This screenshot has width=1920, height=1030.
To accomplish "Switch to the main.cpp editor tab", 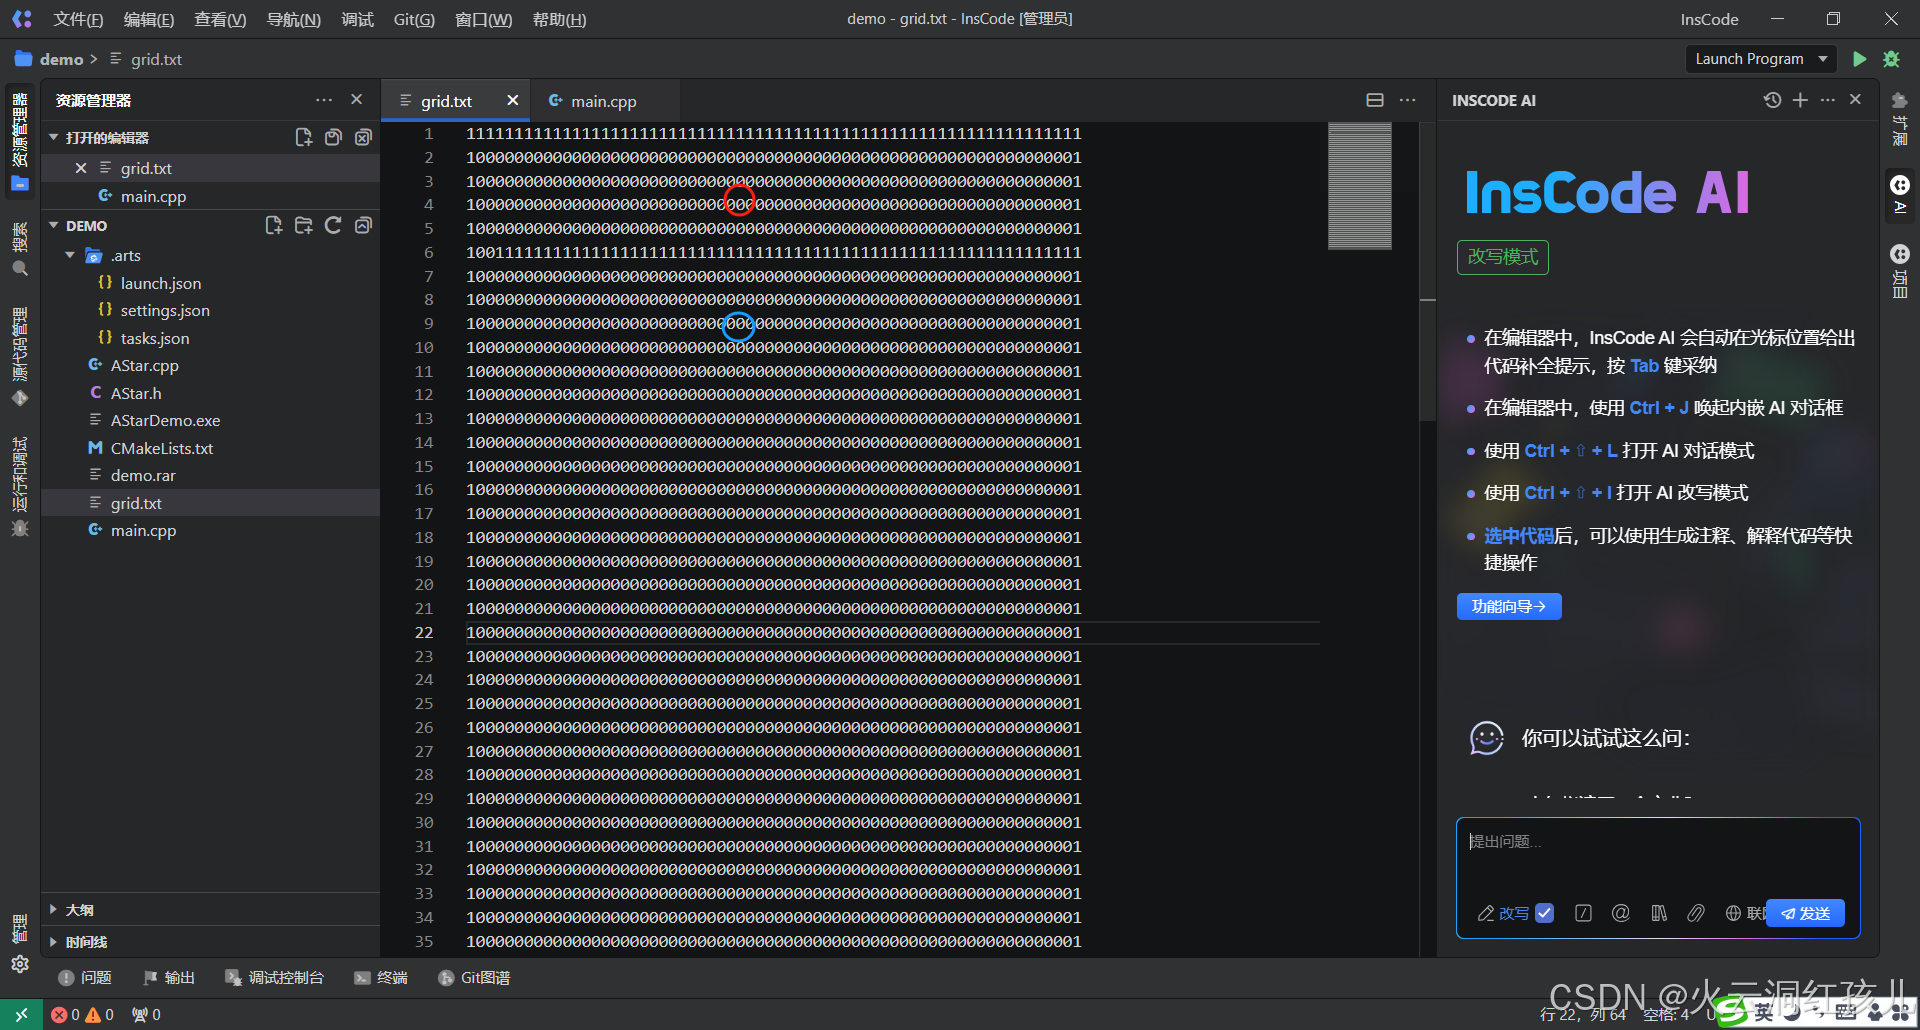I will 604,101.
